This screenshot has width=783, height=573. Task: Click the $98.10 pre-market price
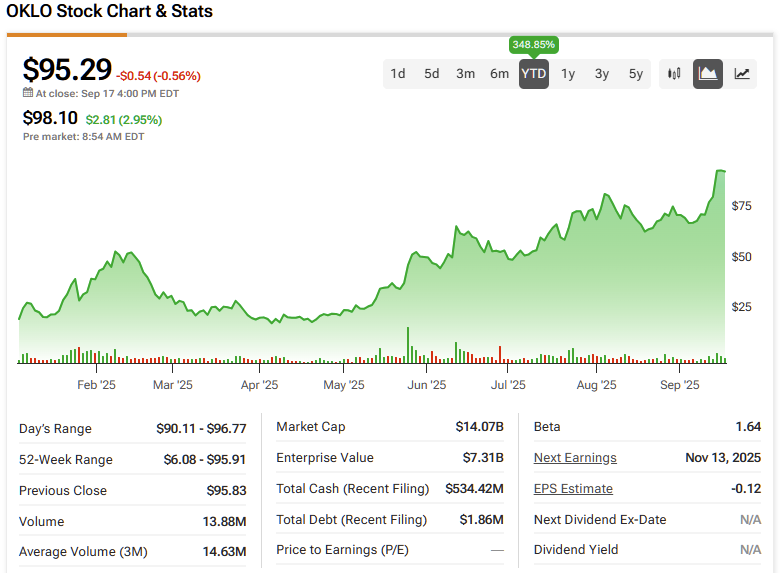[x=50, y=118]
